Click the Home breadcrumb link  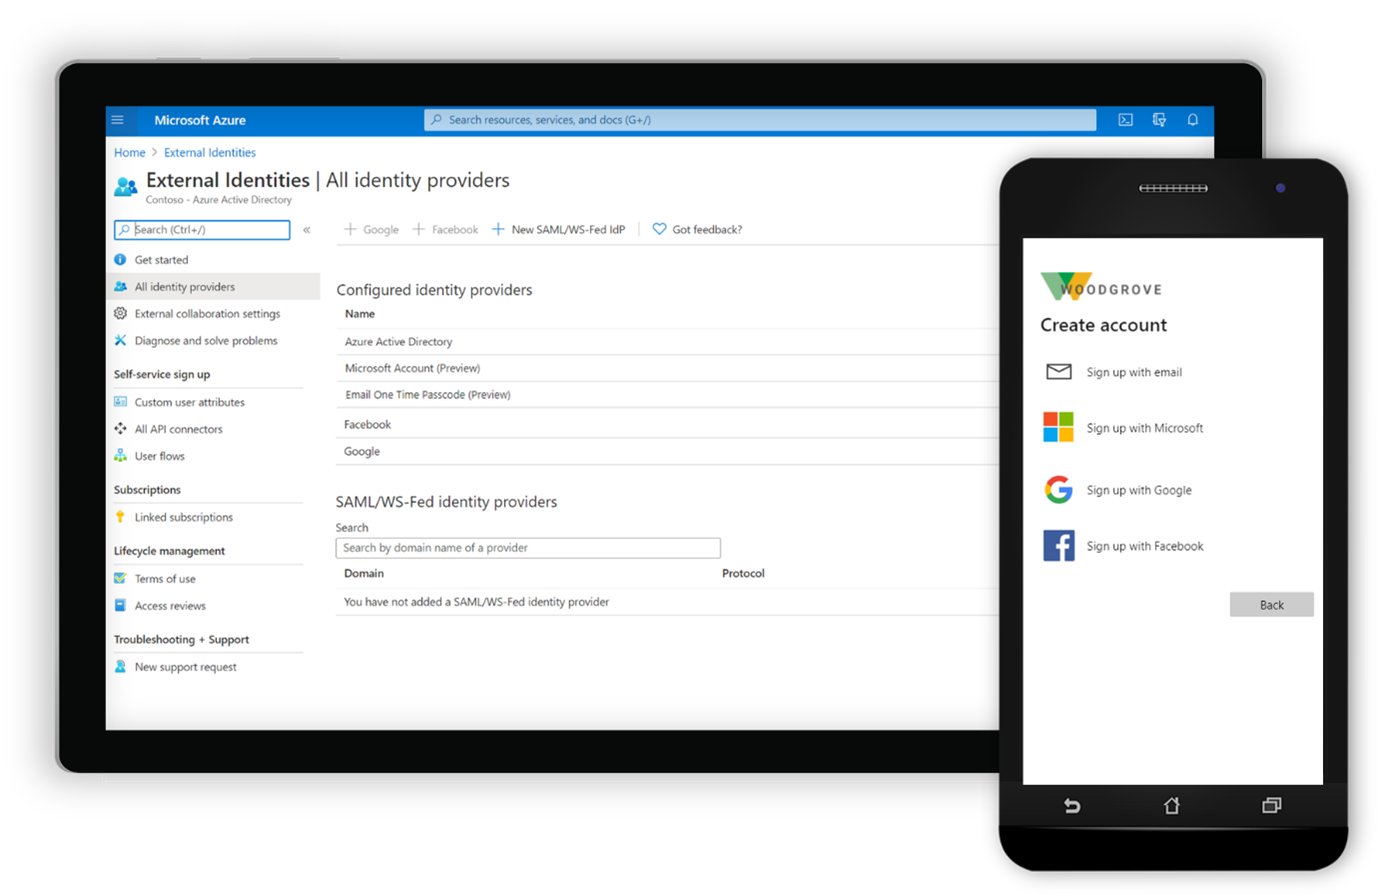pos(129,152)
